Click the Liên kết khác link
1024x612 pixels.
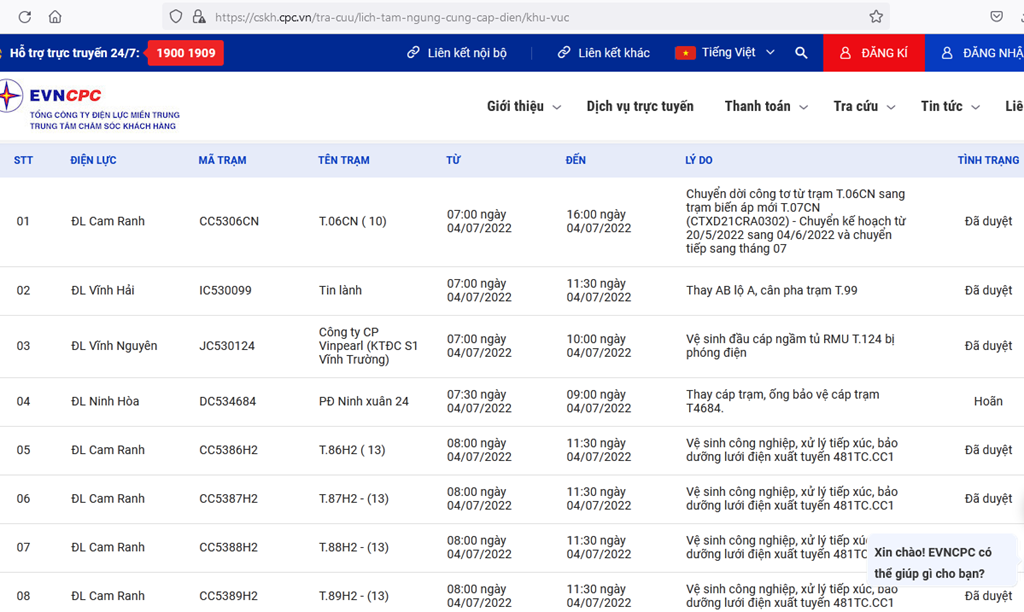[604, 53]
